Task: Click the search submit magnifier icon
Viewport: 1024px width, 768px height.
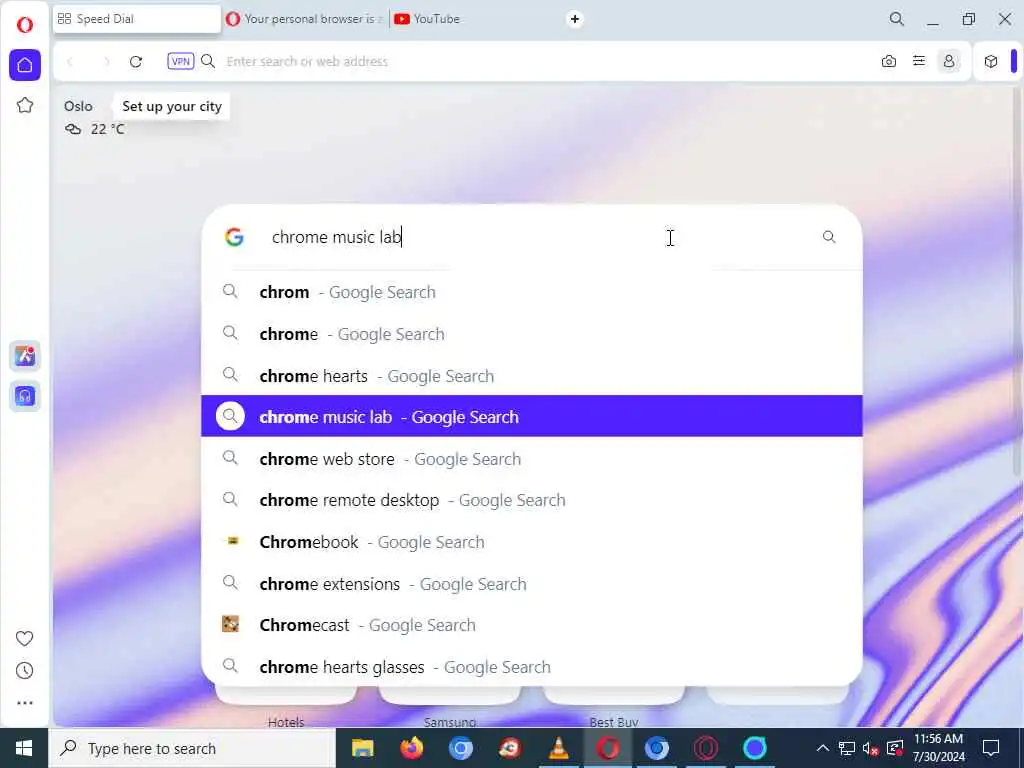Action: 829,237
